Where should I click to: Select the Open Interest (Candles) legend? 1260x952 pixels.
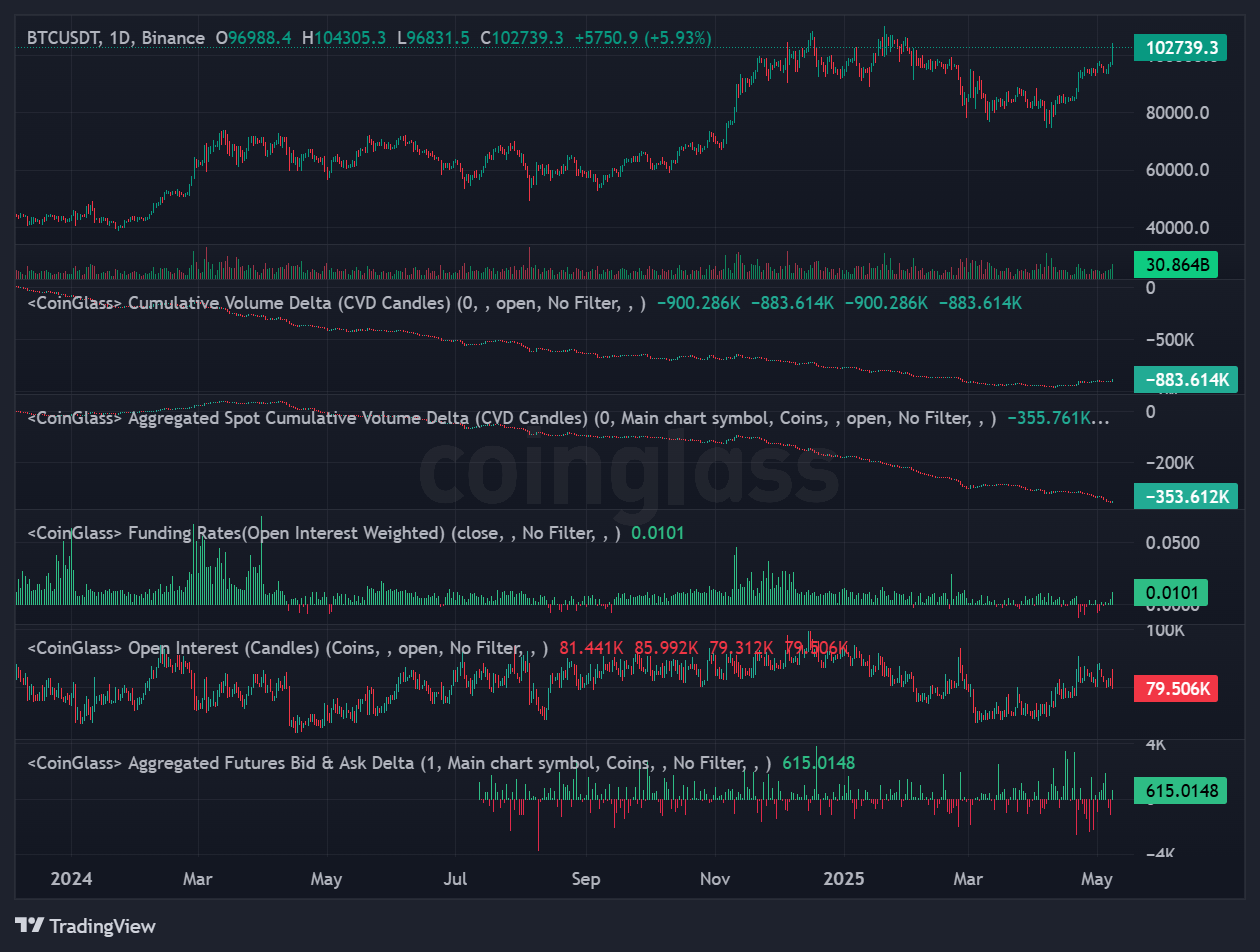[x=215, y=648]
